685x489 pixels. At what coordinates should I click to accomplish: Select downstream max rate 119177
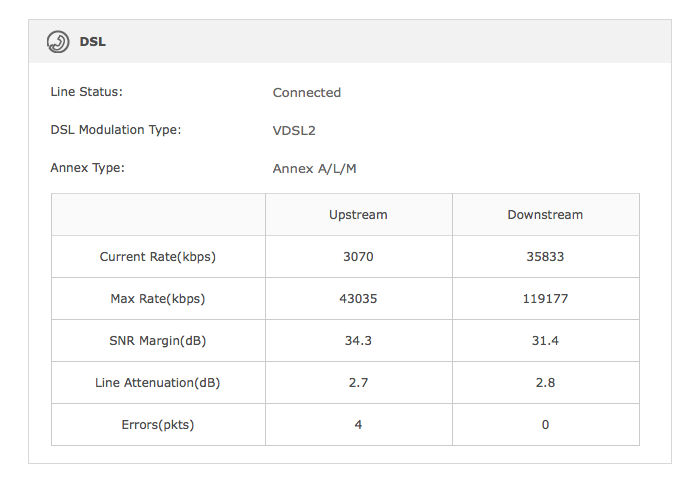tap(545, 298)
